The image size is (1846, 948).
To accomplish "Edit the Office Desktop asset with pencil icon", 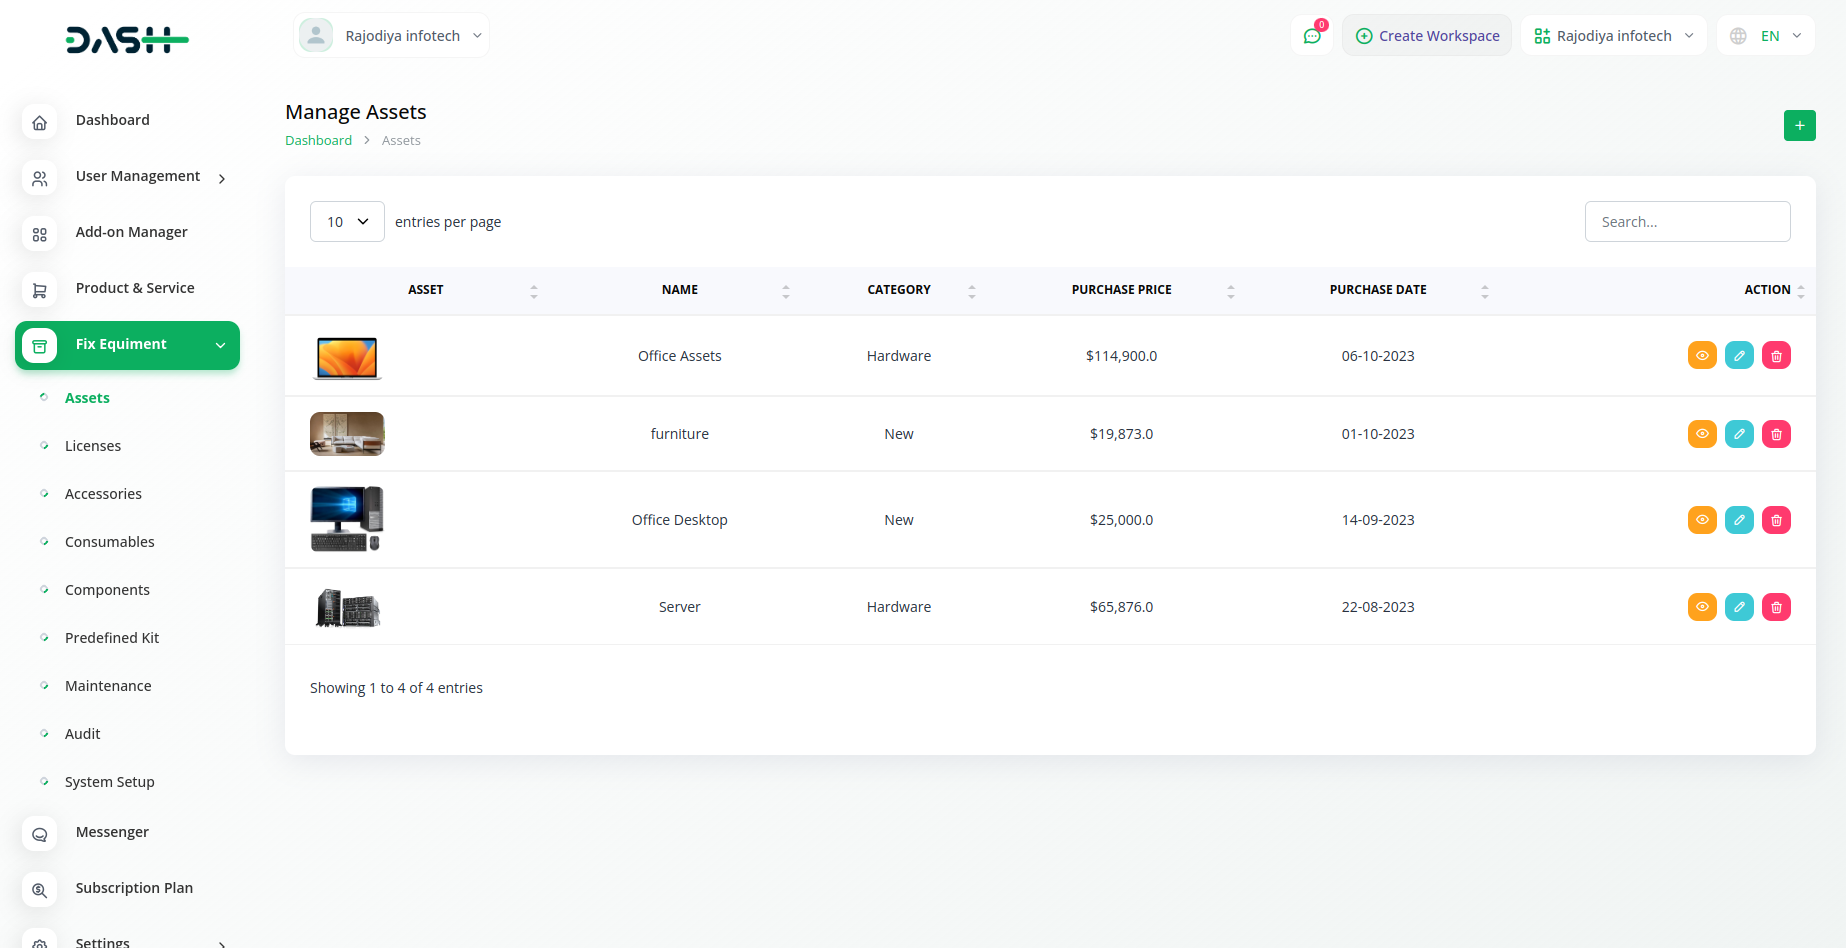I will [x=1739, y=520].
